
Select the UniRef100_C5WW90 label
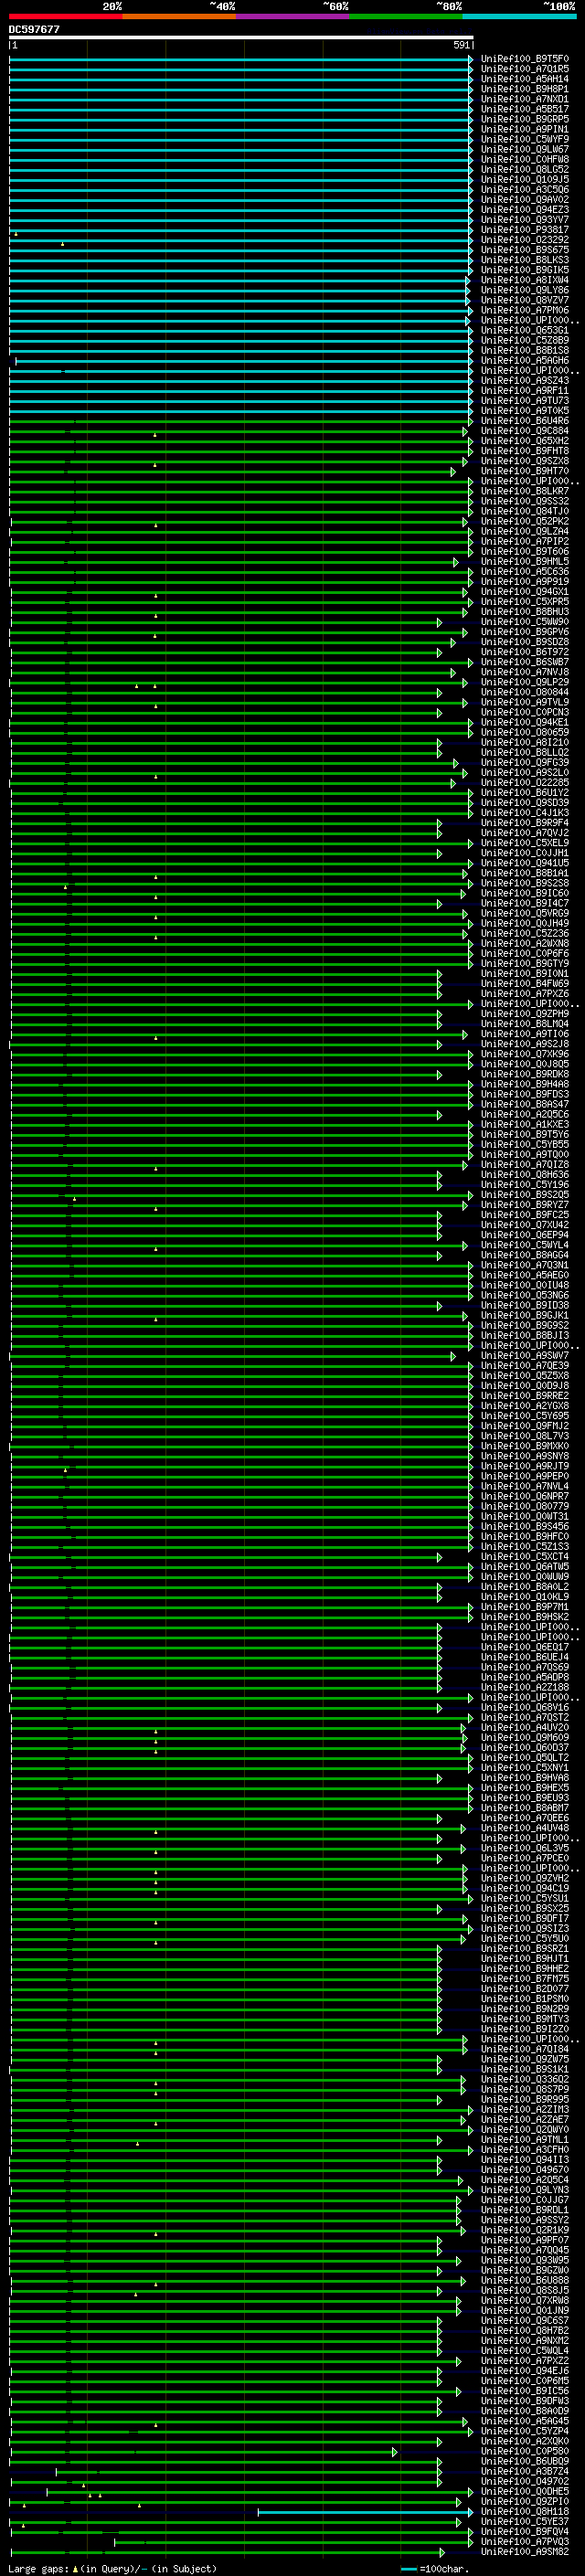525,622
